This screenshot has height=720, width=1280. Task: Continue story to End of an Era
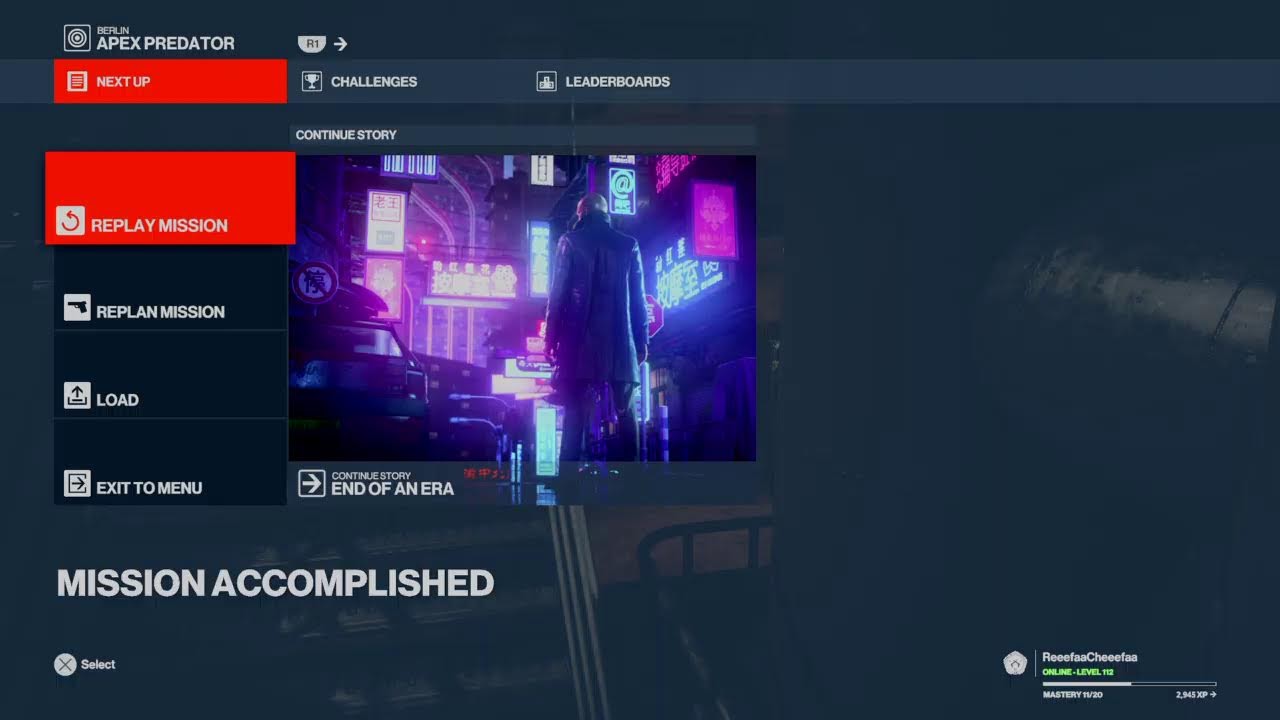522,483
